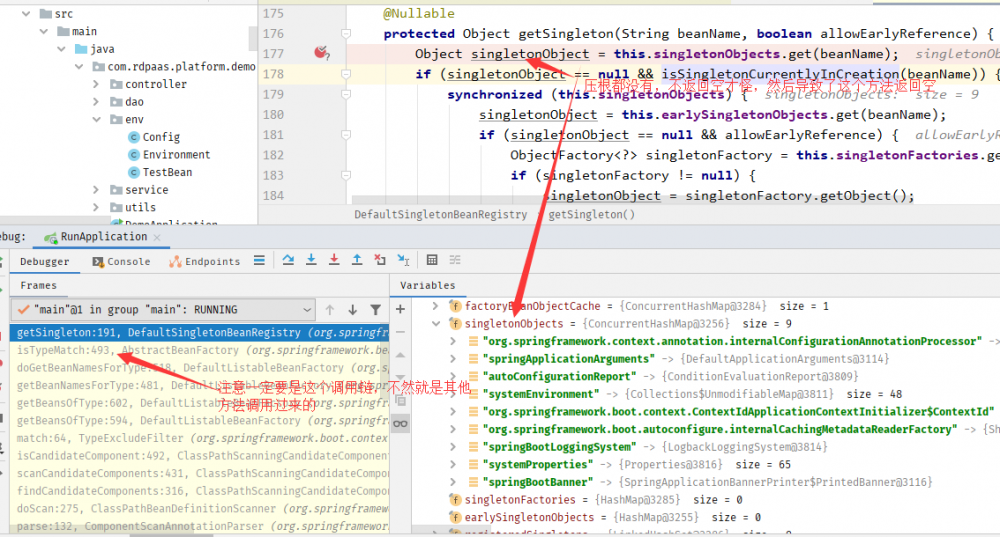This screenshot has width=1000, height=537.
Task: Click the Run to Cursor icon
Action: [x=403, y=260]
